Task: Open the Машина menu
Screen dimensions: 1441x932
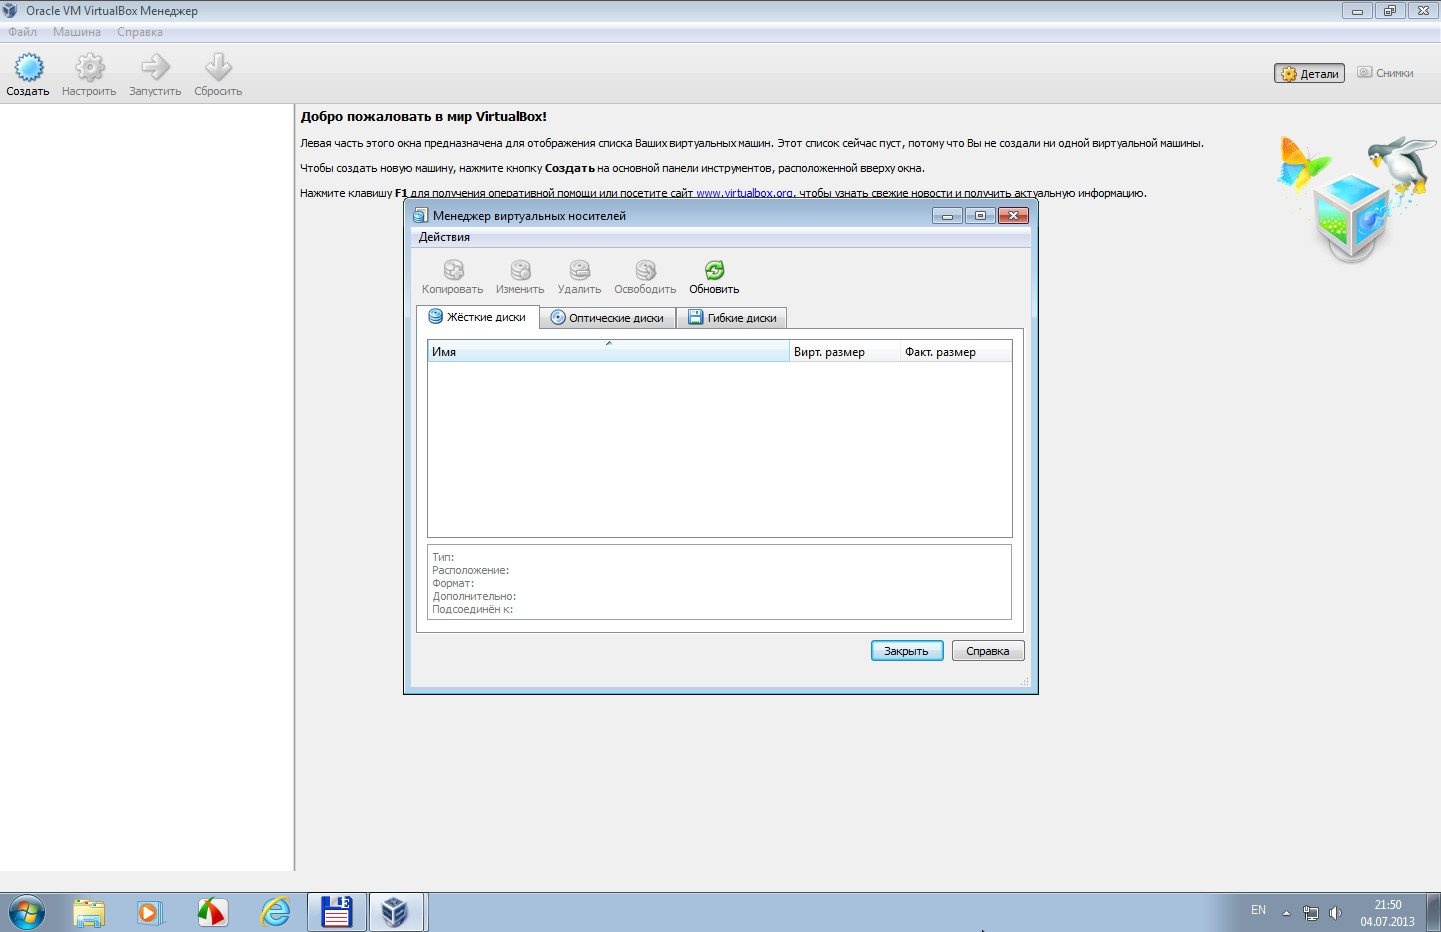Action: (x=77, y=32)
